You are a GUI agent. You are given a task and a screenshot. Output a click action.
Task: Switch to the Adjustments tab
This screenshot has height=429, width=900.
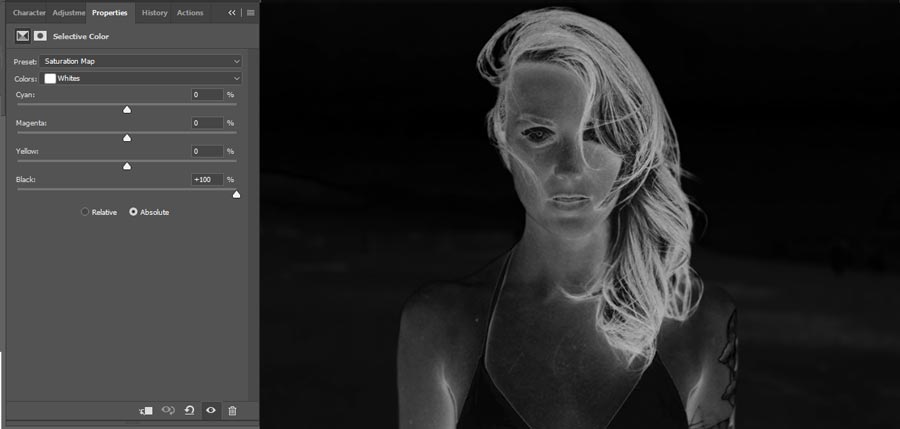pyautogui.click(x=68, y=13)
